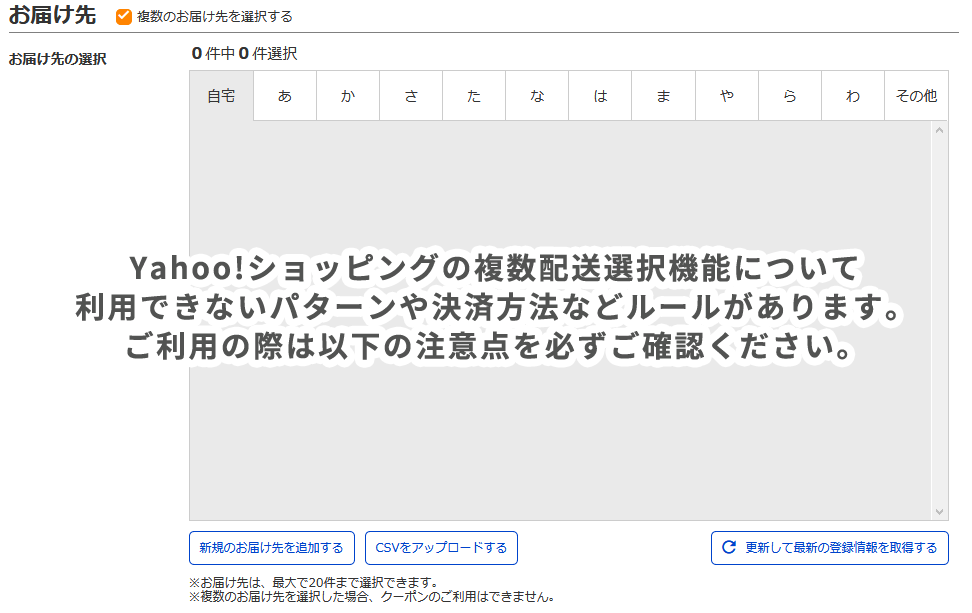Image resolution: width=972 pixels, height=613 pixels.
Task: Open the さ tab
Action: (412, 95)
